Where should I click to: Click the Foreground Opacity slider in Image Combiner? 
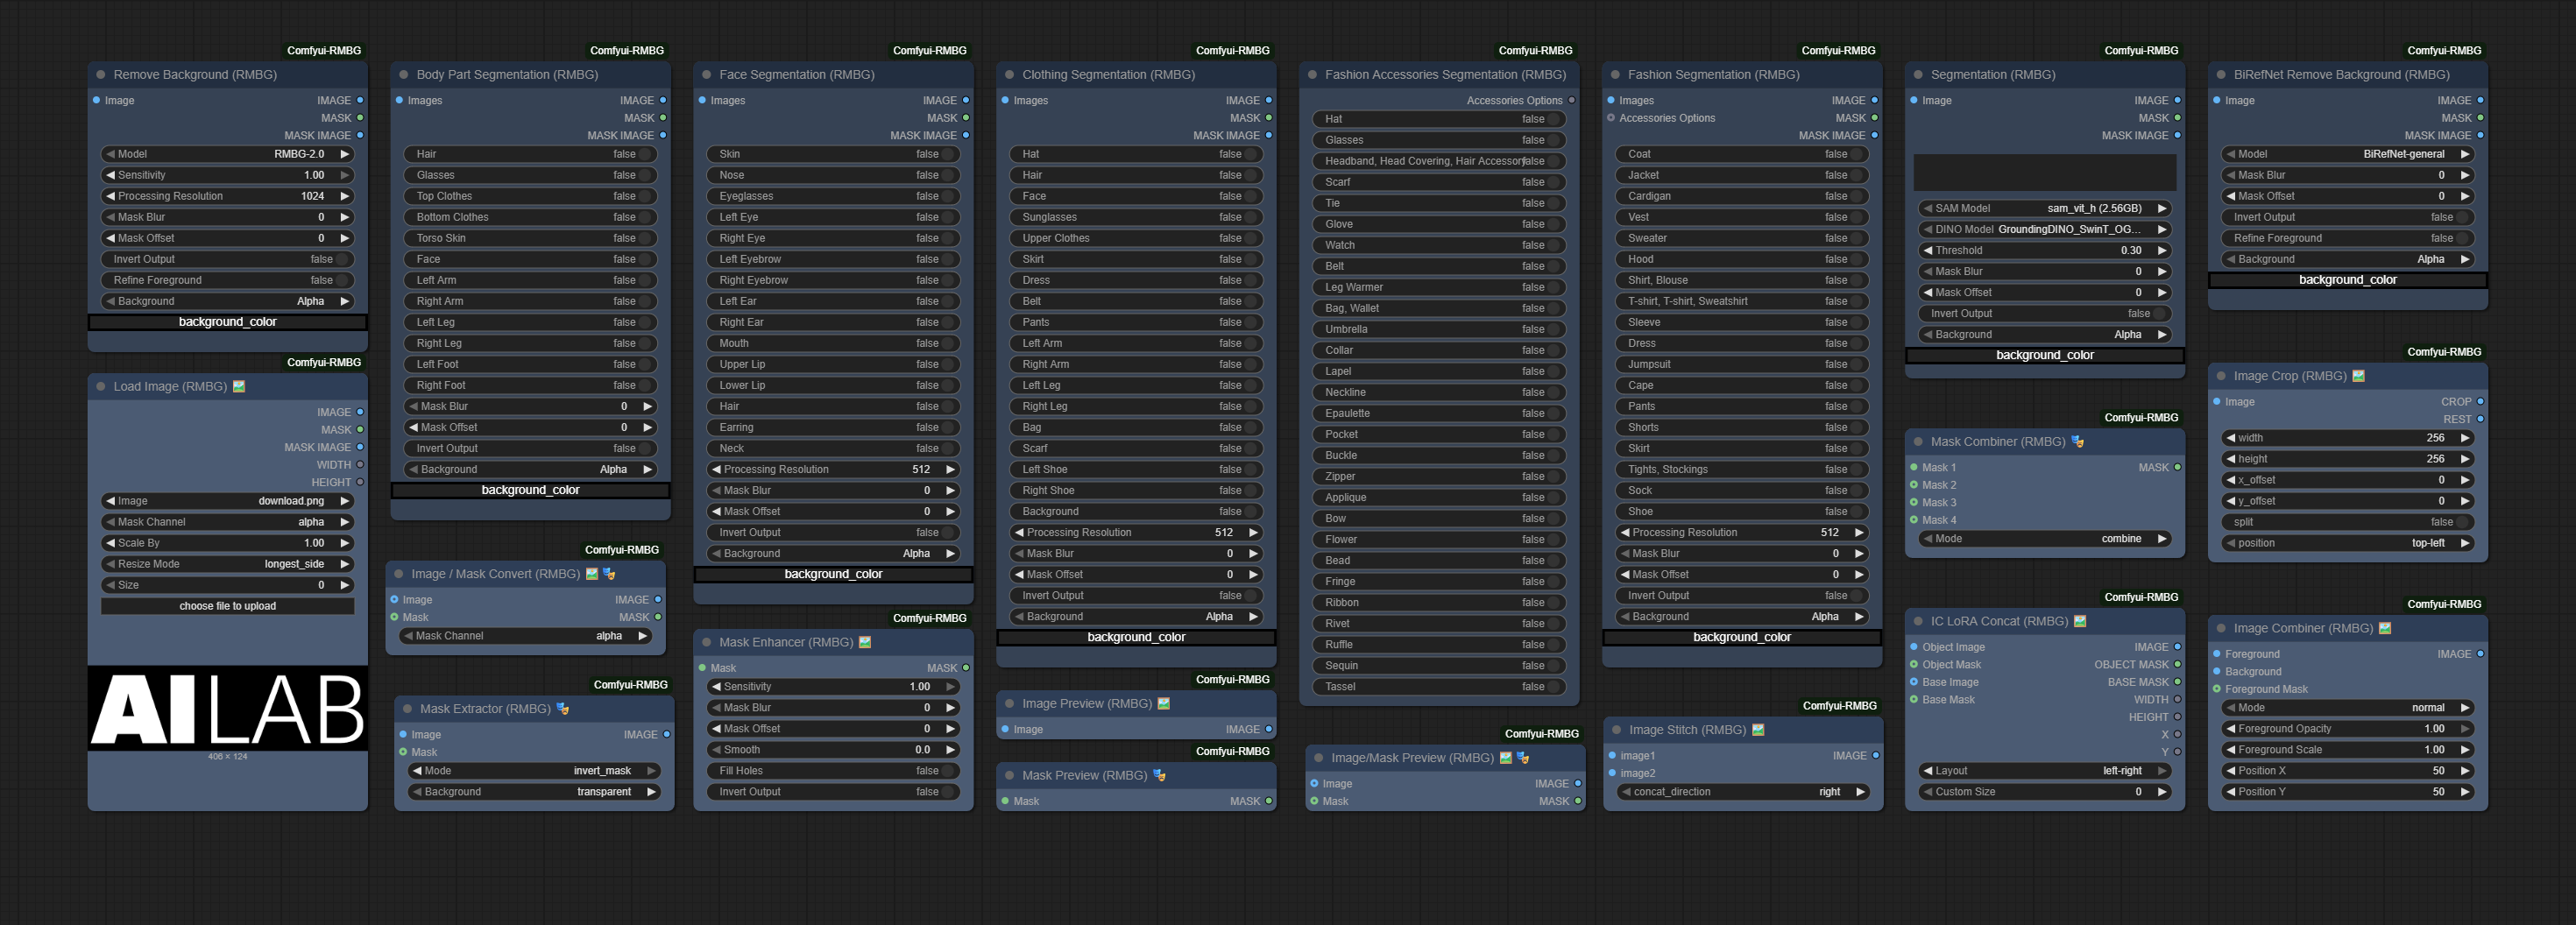(2347, 729)
